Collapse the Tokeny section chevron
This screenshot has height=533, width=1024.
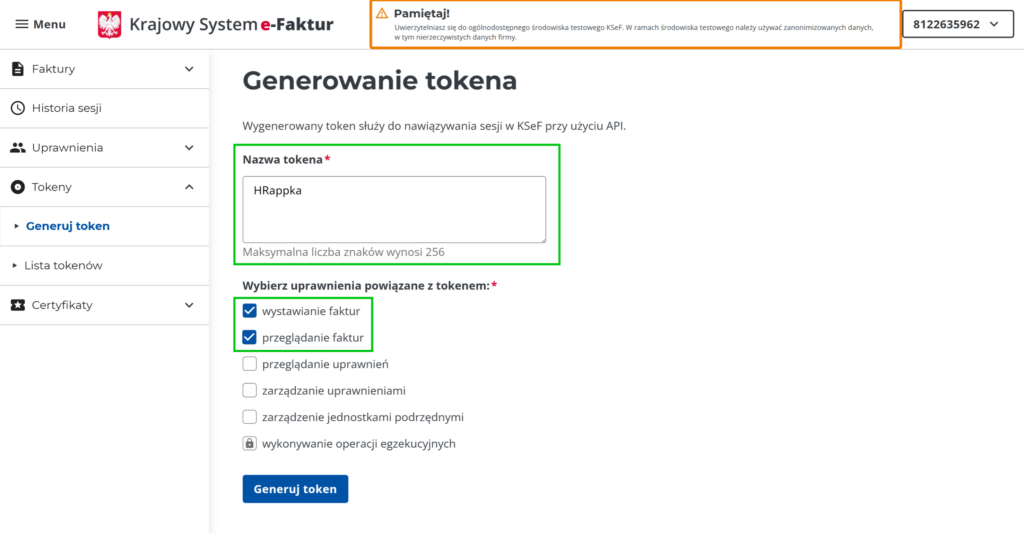point(190,187)
